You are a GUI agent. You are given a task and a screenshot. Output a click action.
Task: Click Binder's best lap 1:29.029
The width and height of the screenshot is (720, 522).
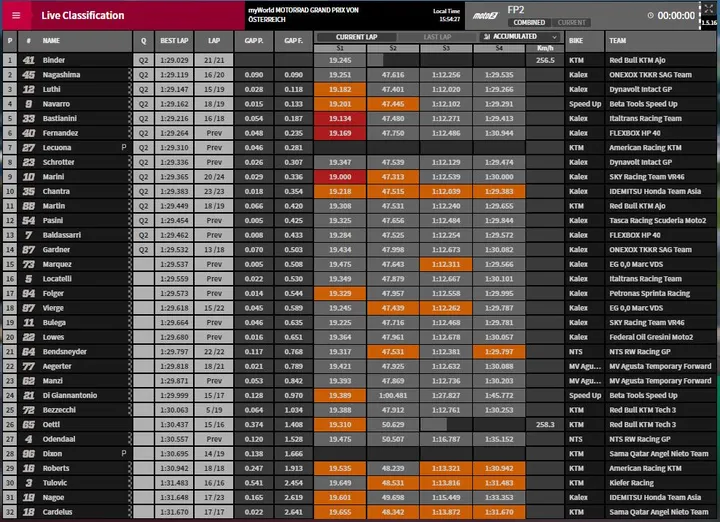[174, 60]
